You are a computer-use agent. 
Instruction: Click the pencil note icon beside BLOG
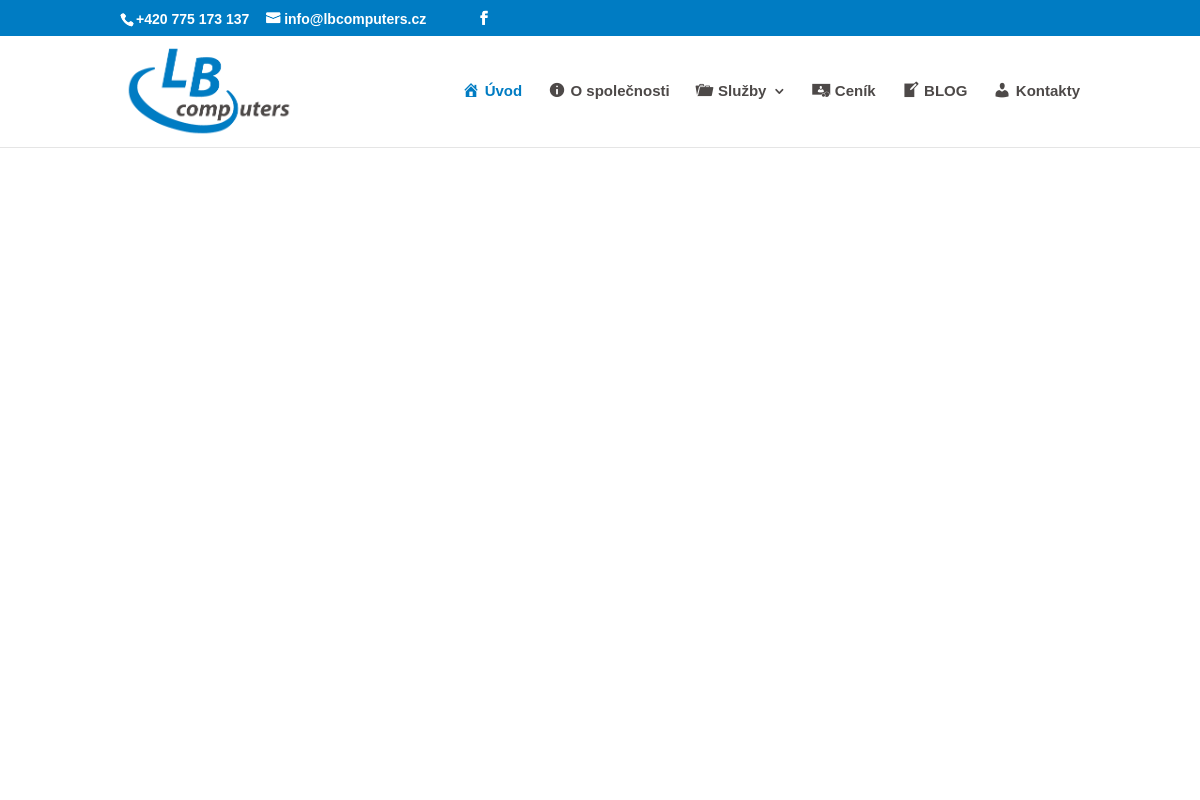tap(910, 90)
